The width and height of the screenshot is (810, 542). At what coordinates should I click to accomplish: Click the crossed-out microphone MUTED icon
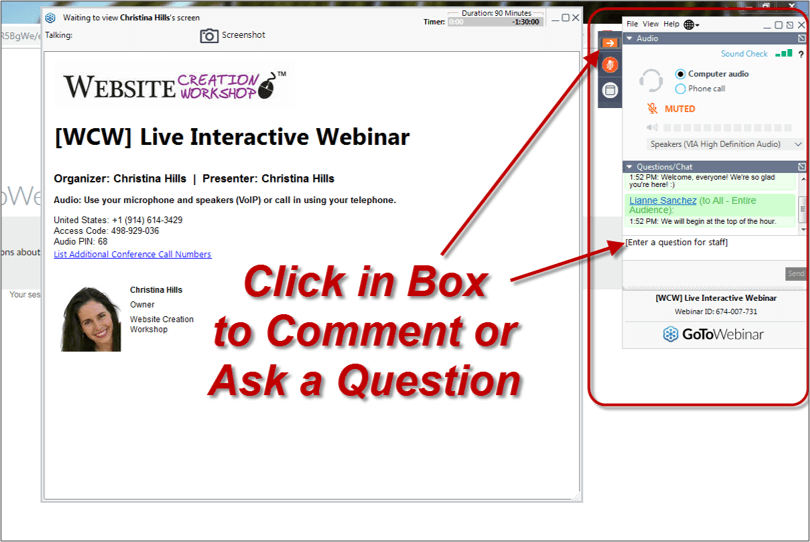652,109
